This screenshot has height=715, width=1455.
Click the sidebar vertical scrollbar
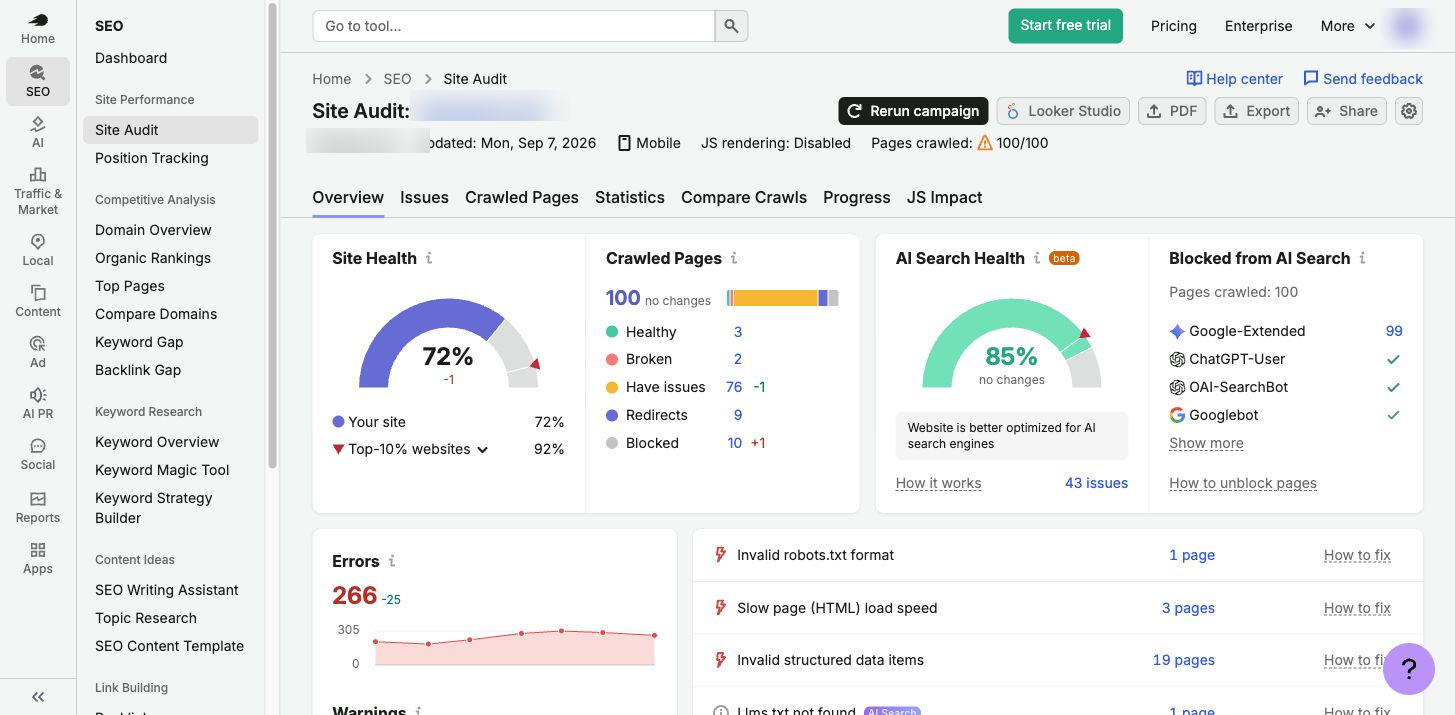pos(272,235)
